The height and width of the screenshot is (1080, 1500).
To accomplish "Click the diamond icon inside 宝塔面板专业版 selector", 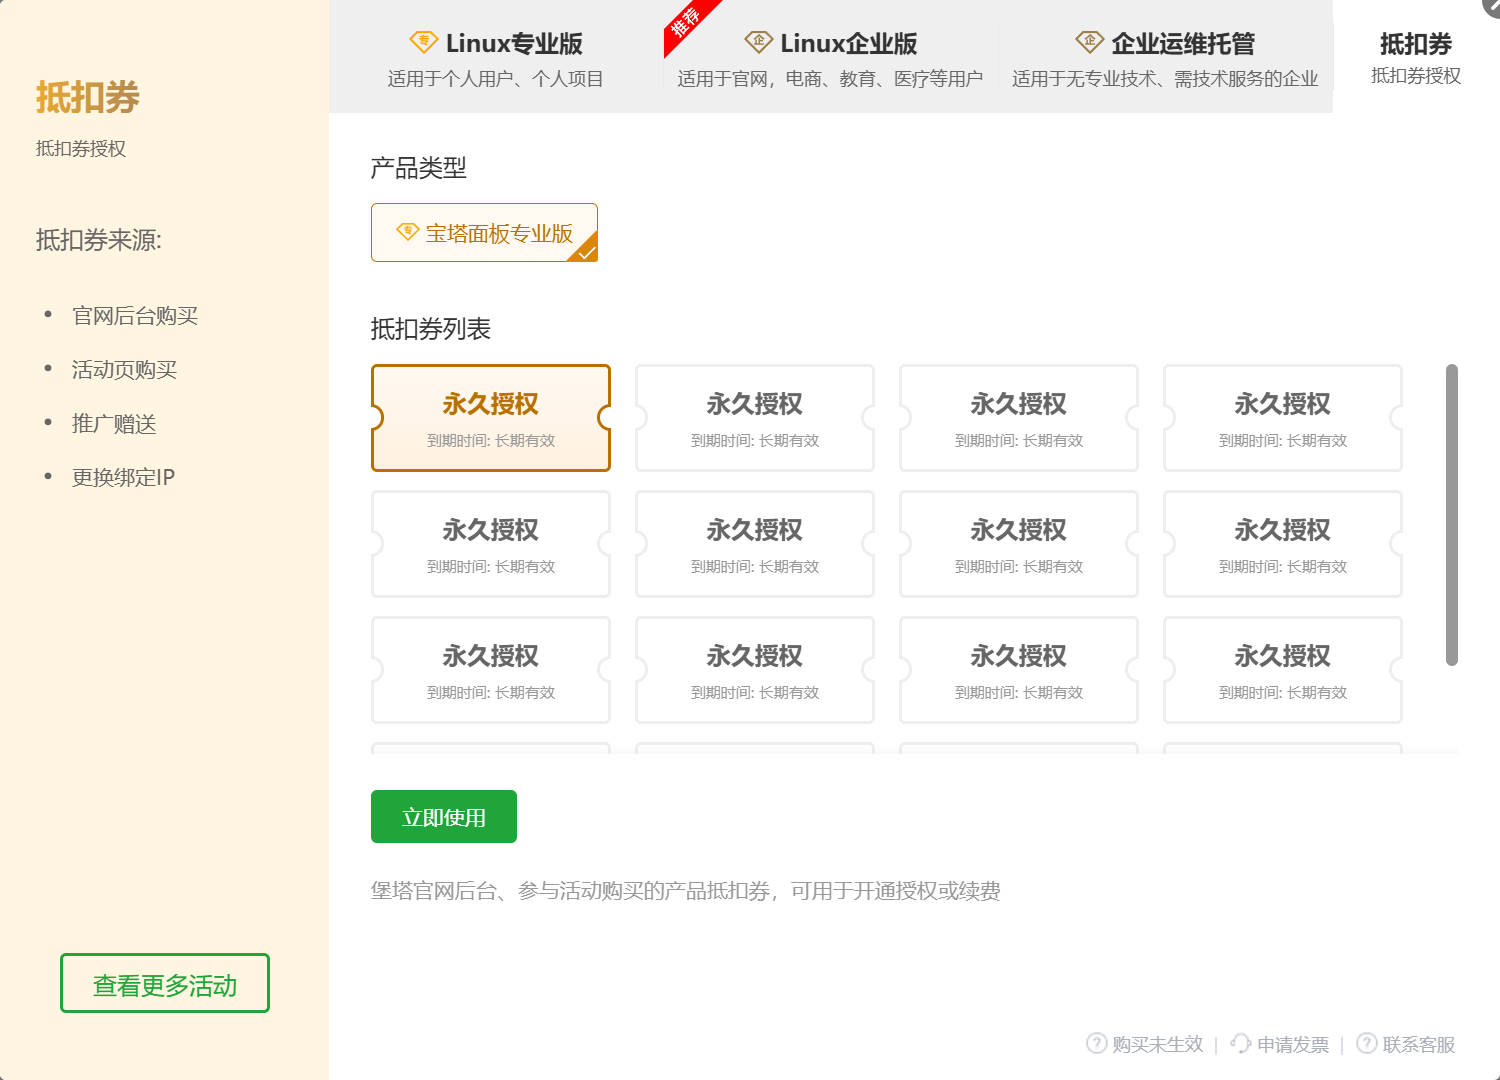I will point(406,231).
